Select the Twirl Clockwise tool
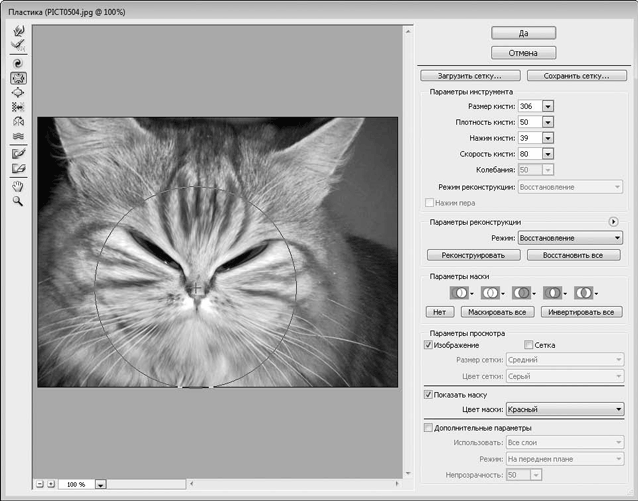Image resolution: width=638 pixels, height=501 pixels. click(18, 61)
